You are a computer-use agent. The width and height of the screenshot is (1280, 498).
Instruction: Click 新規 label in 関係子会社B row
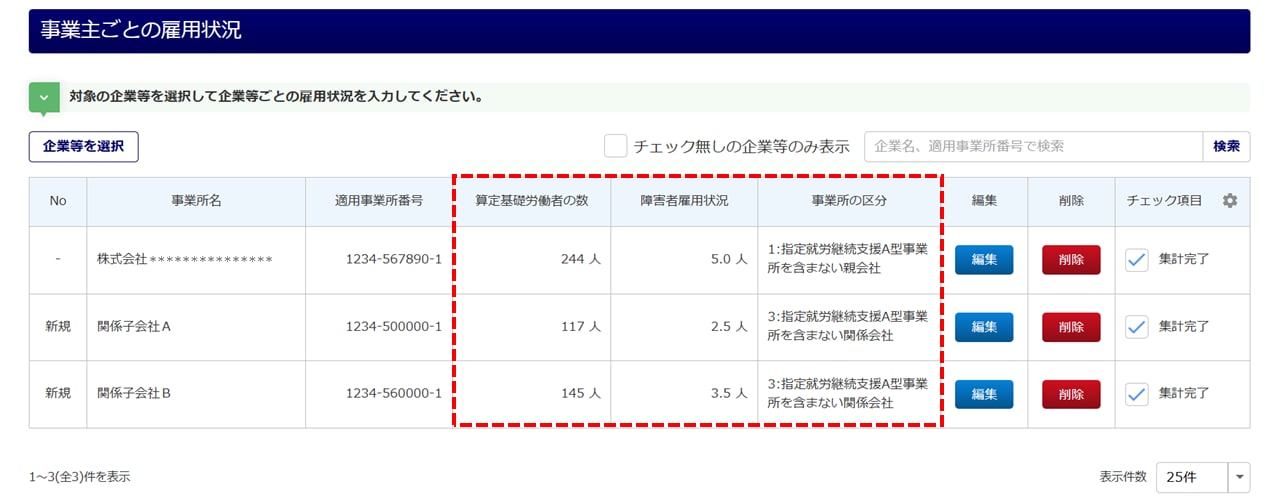pos(58,394)
